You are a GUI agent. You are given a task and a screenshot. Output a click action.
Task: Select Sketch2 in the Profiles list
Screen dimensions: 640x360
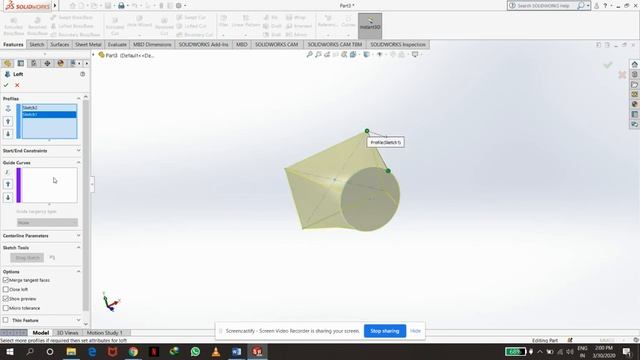(x=49, y=108)
